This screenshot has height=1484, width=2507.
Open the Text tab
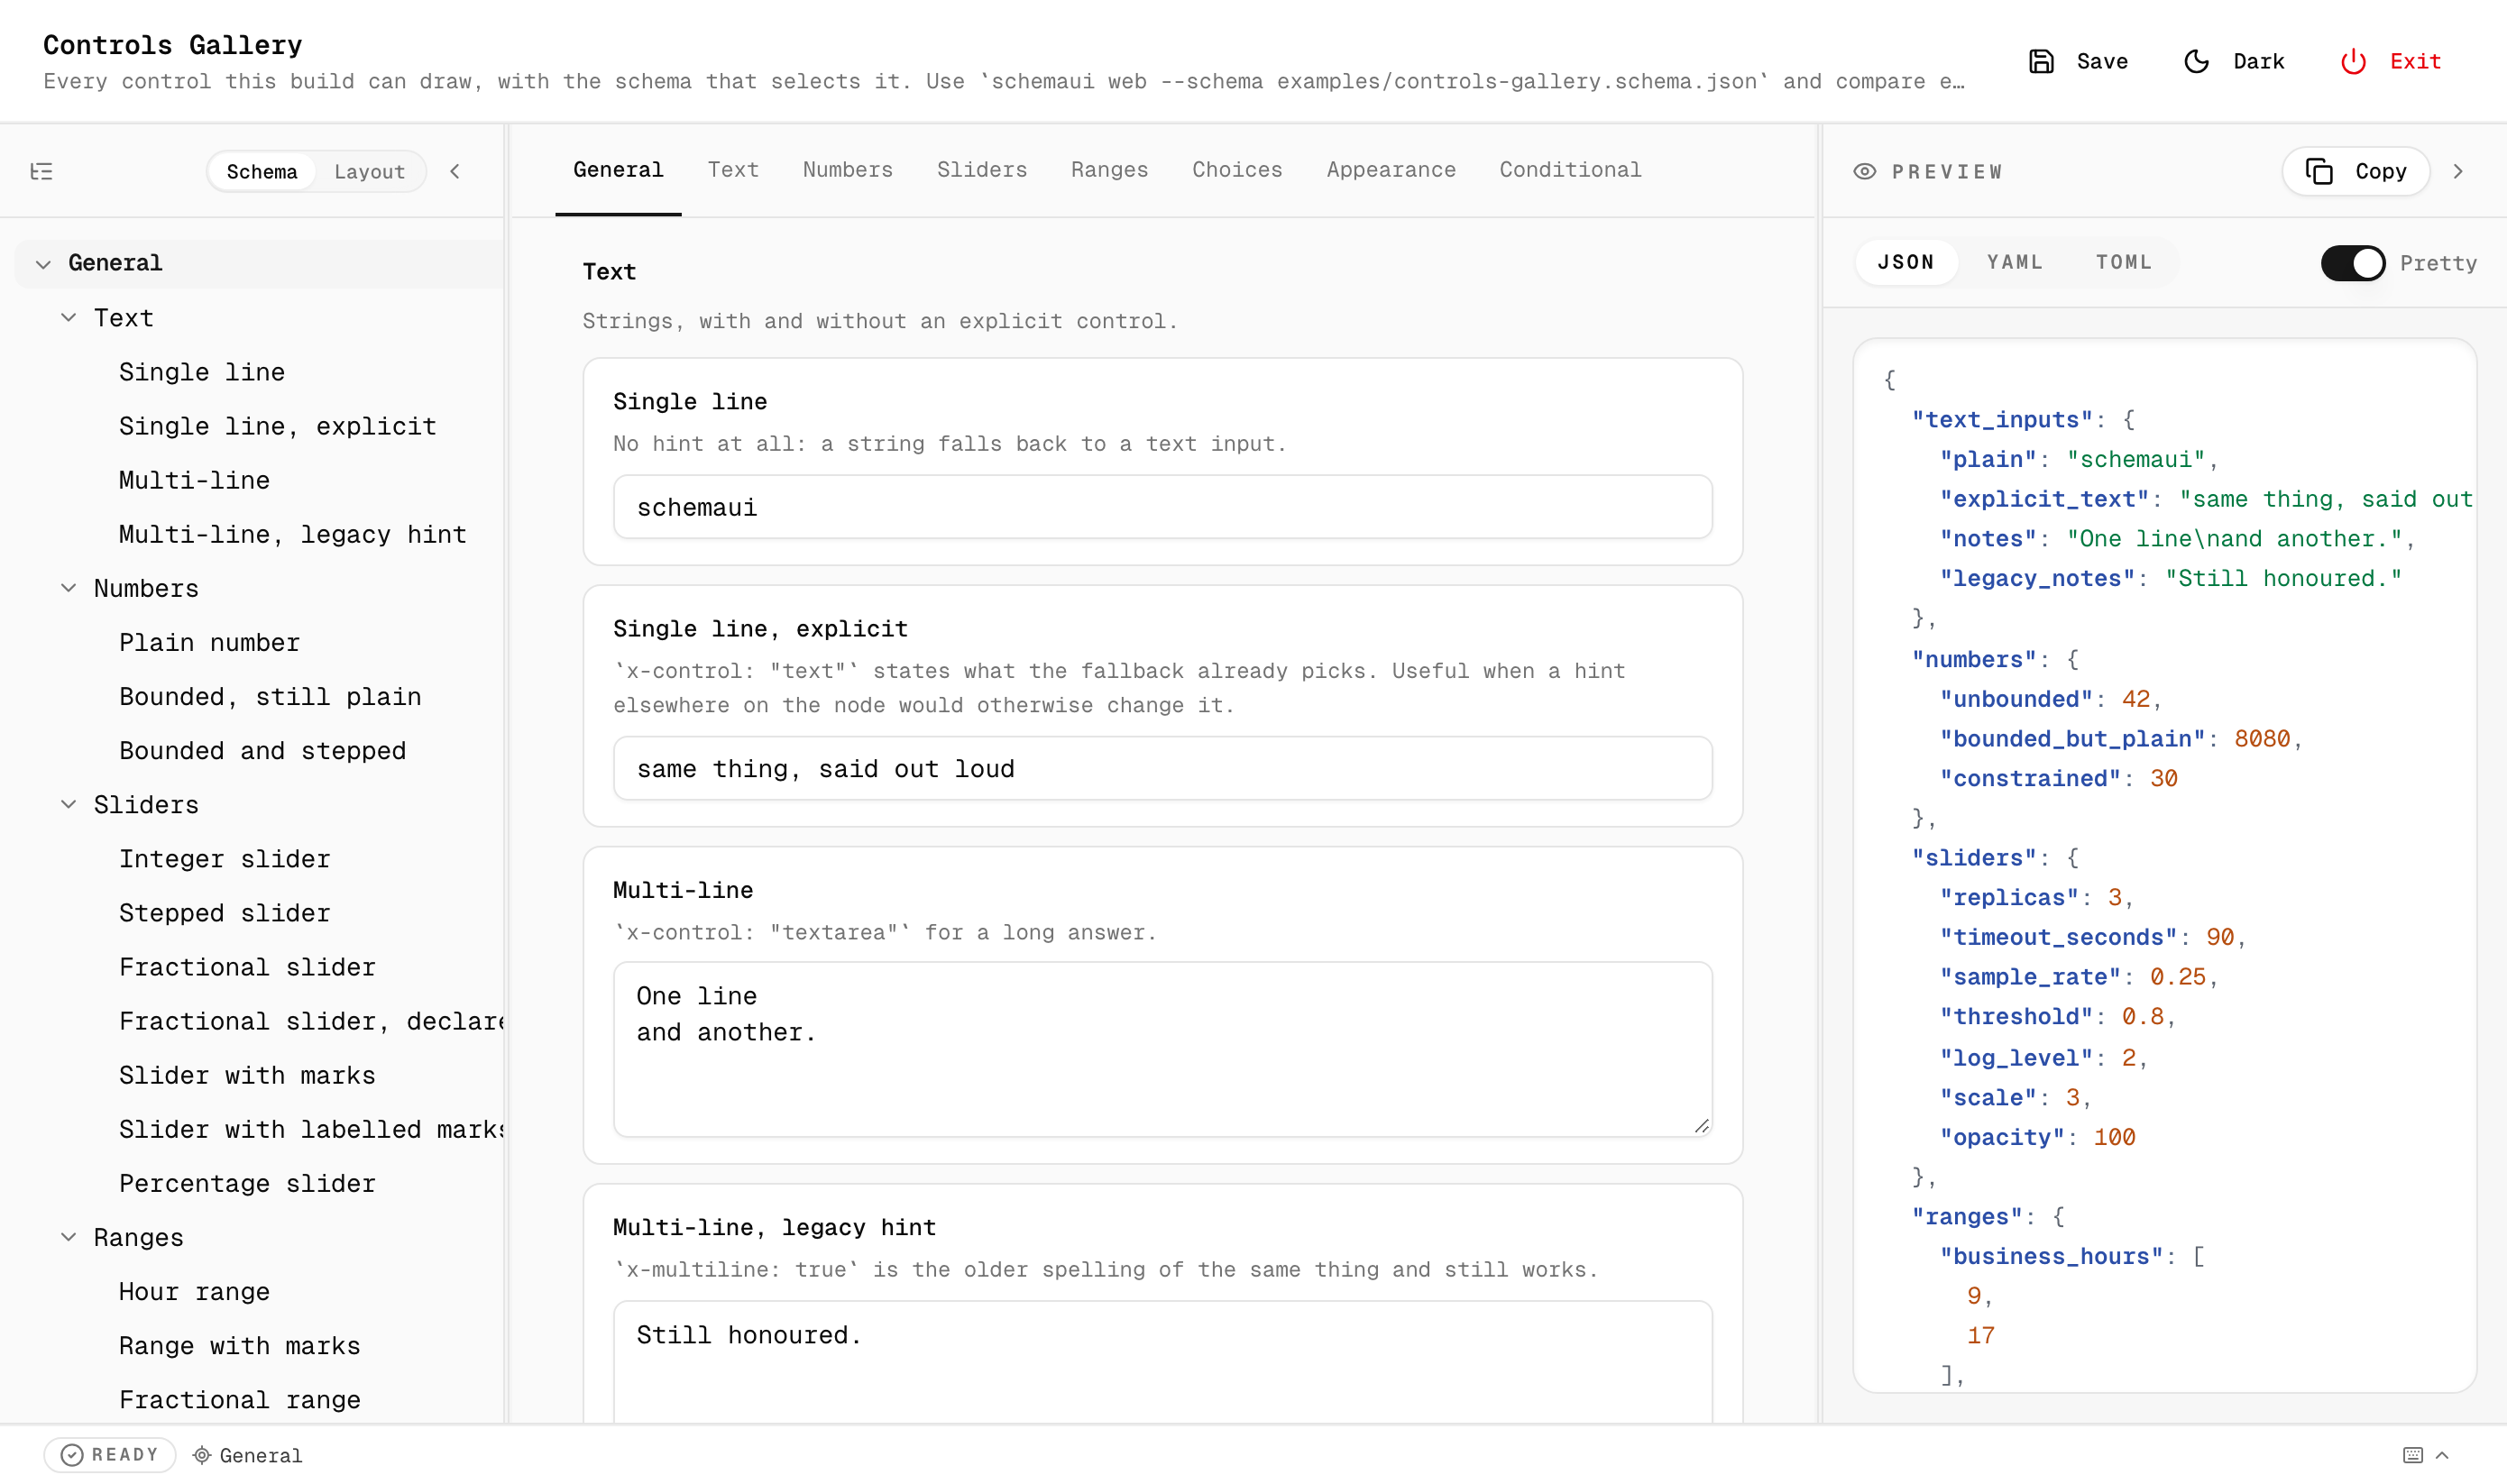point(733,170)
